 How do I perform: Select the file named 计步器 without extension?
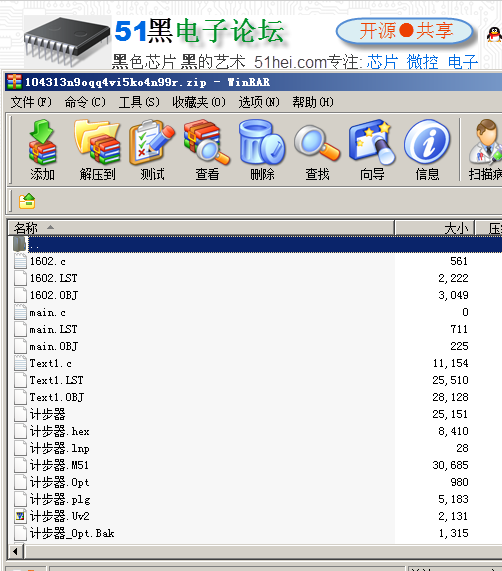pos(47,414)
